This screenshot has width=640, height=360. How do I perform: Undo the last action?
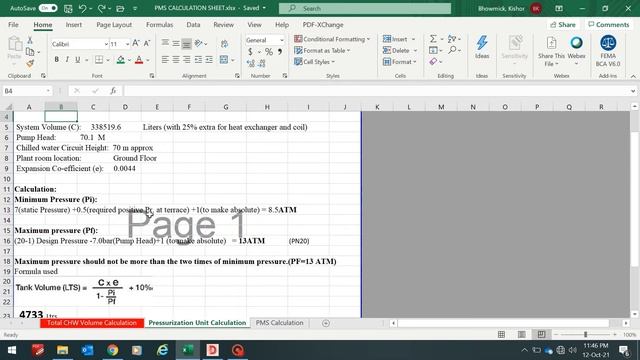pyautogui.click(x=82, y=8)
